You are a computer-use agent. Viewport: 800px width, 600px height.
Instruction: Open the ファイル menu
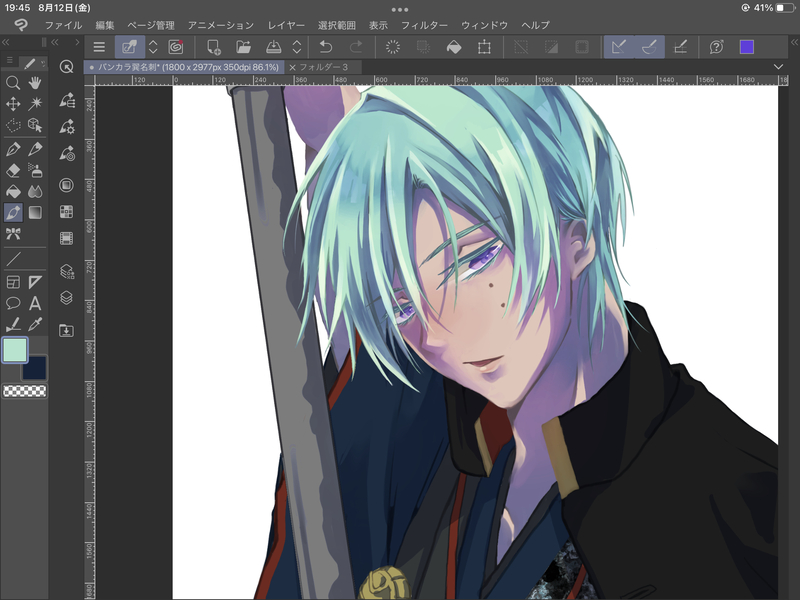pyautogui.click(x=63, y=25)
